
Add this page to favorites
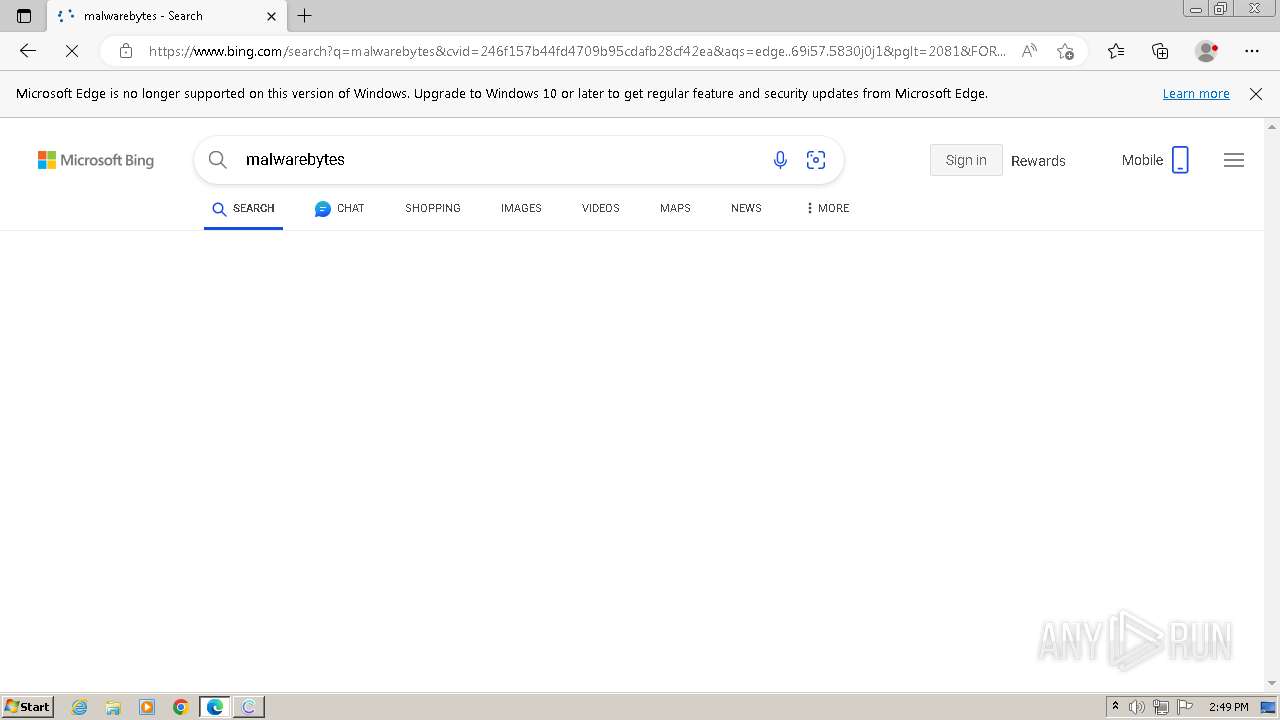(x=1065, y=51)
